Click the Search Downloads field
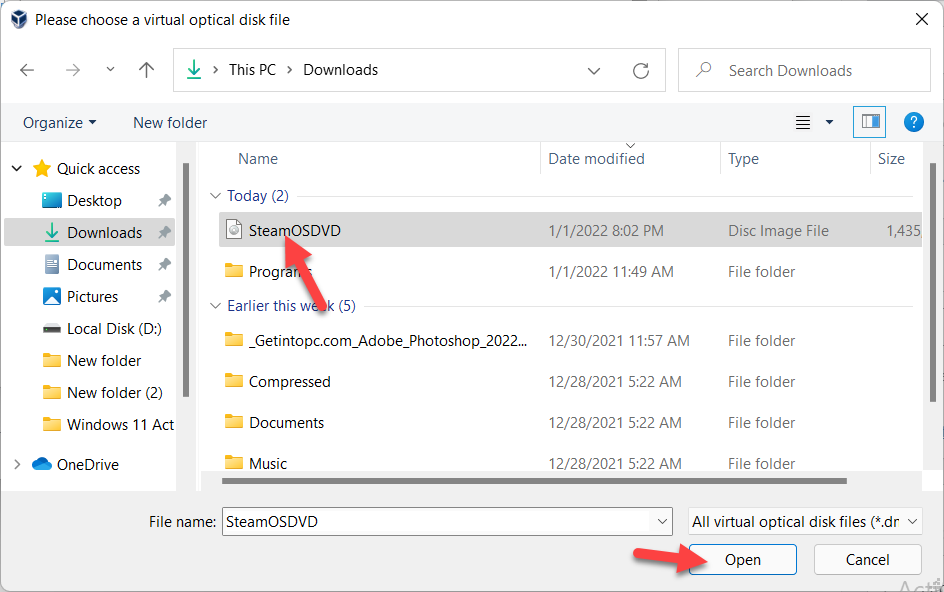The width and height of the screenshot is (944, 592). (x=800, y=71)
